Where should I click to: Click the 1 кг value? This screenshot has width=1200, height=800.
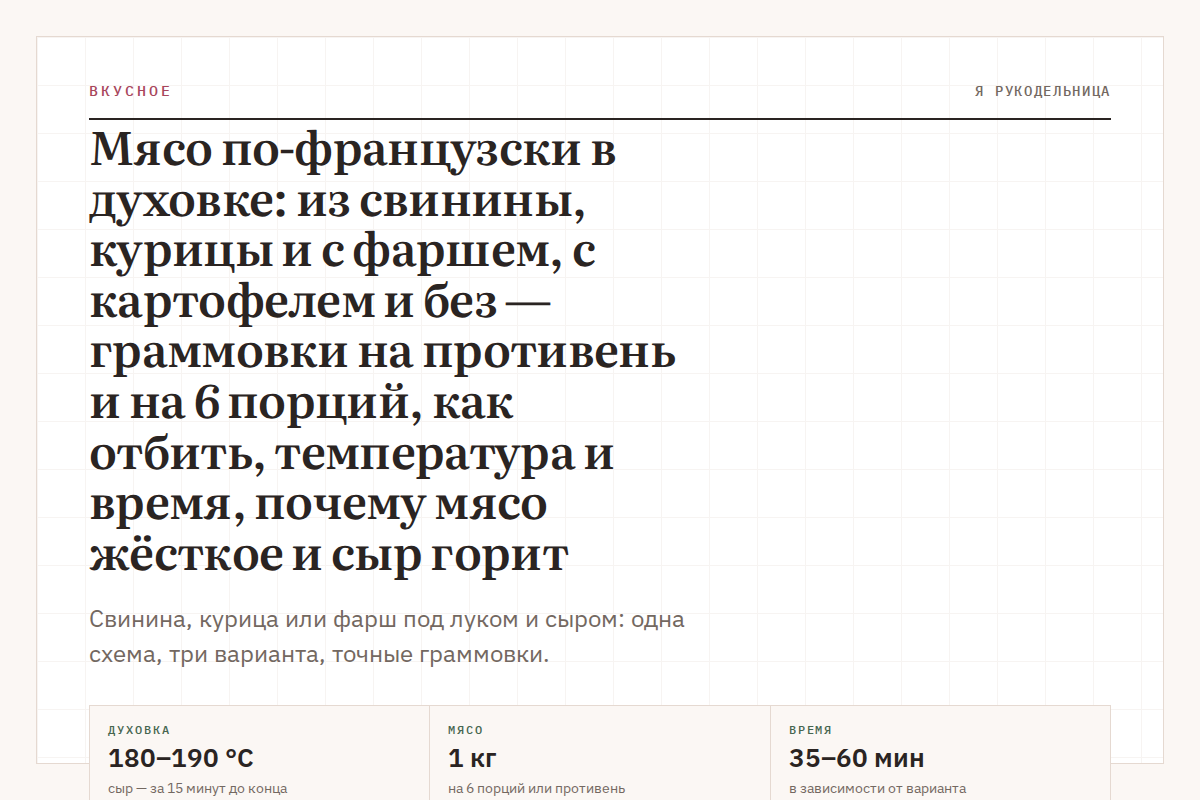pos(473,758)
